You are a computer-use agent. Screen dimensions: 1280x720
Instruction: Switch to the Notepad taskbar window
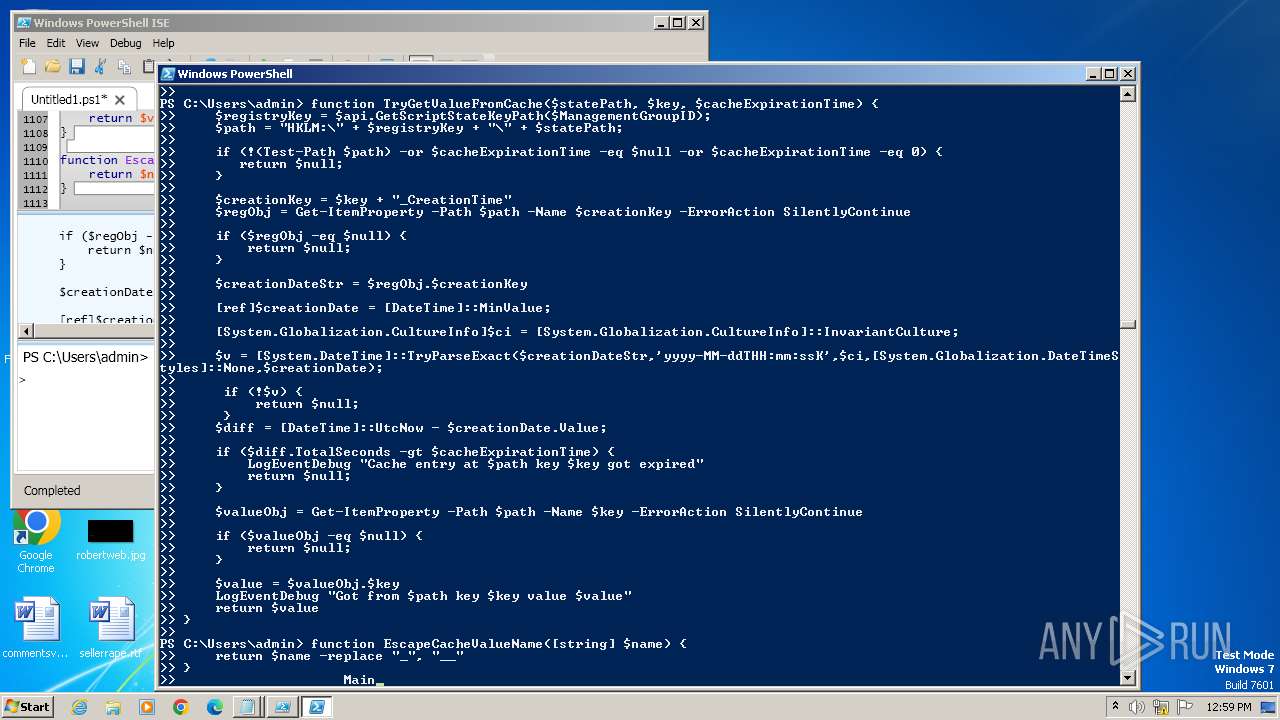246,707
